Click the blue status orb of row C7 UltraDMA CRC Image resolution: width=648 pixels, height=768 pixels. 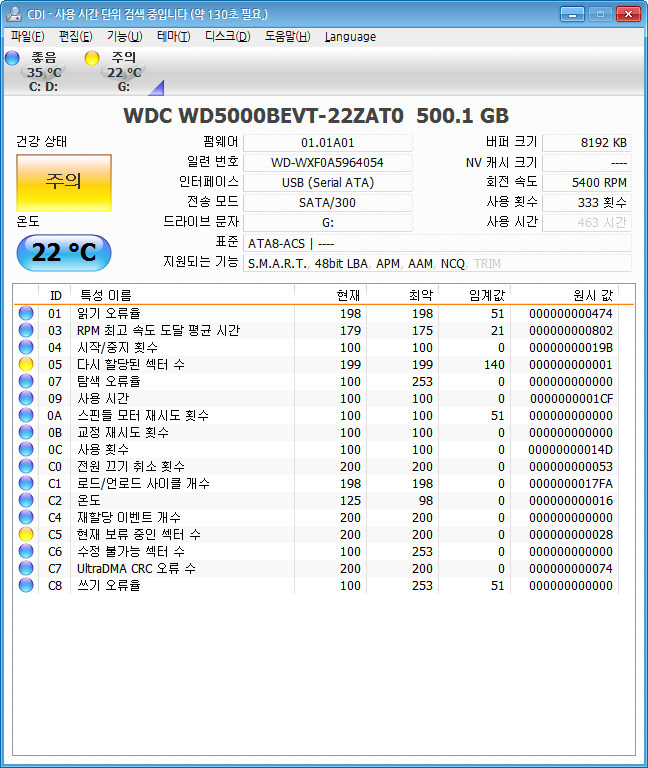click(26, 568)
